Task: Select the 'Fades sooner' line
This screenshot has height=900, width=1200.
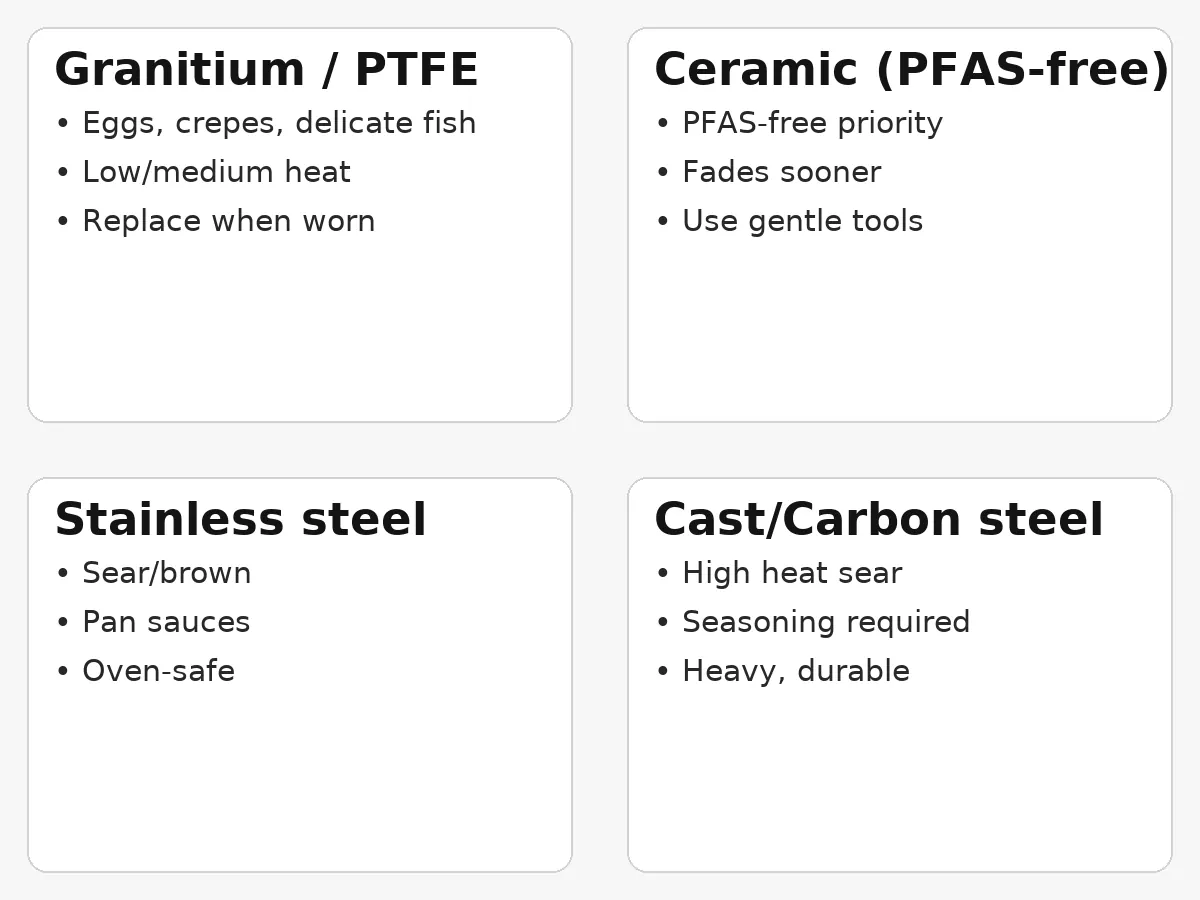Action: [x=781, y=172]
